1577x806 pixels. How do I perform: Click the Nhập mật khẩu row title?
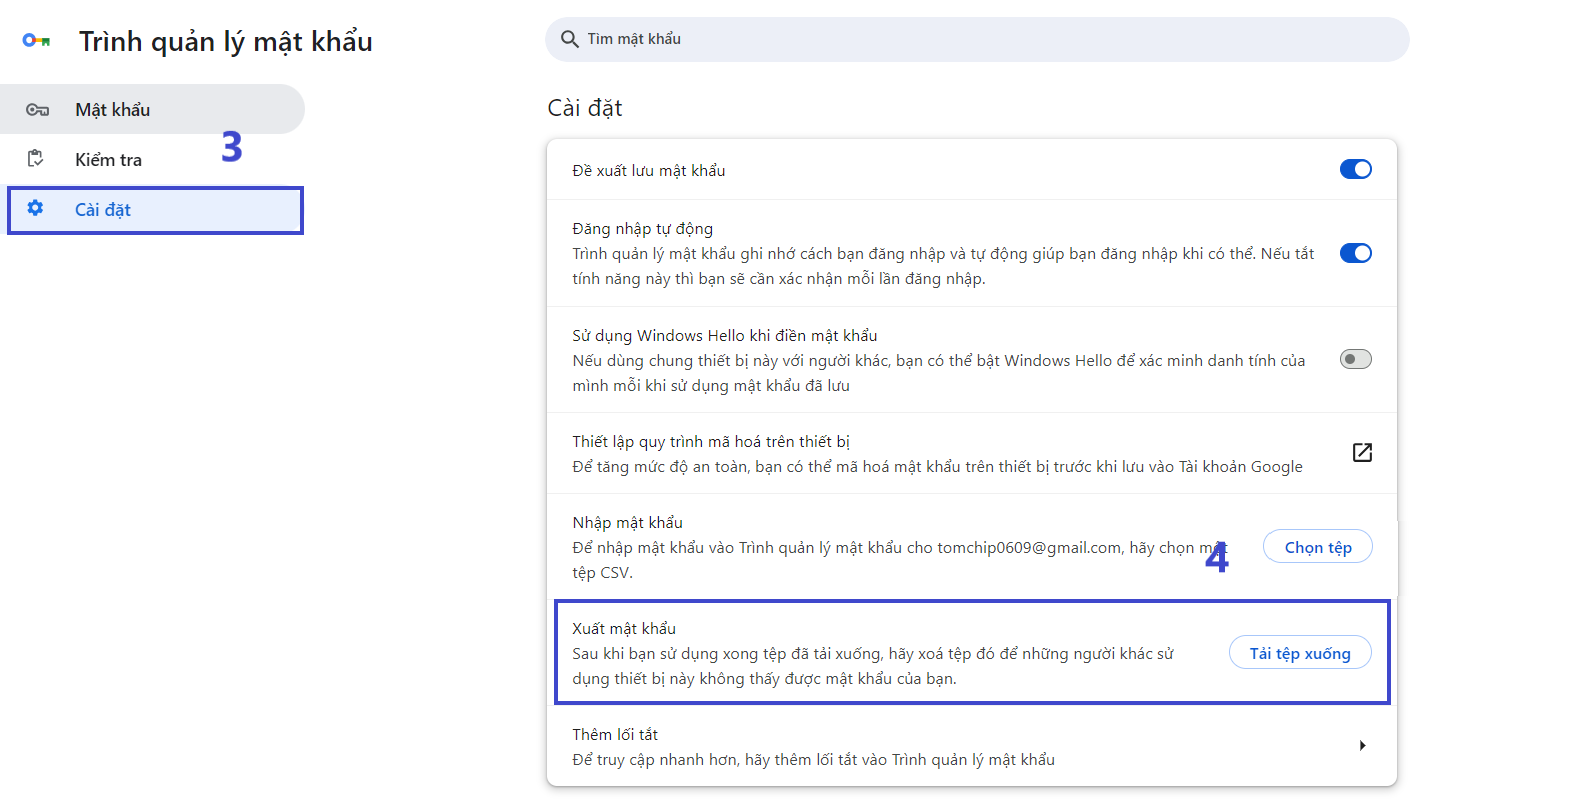pyautogui.click(x=628, y=522)
